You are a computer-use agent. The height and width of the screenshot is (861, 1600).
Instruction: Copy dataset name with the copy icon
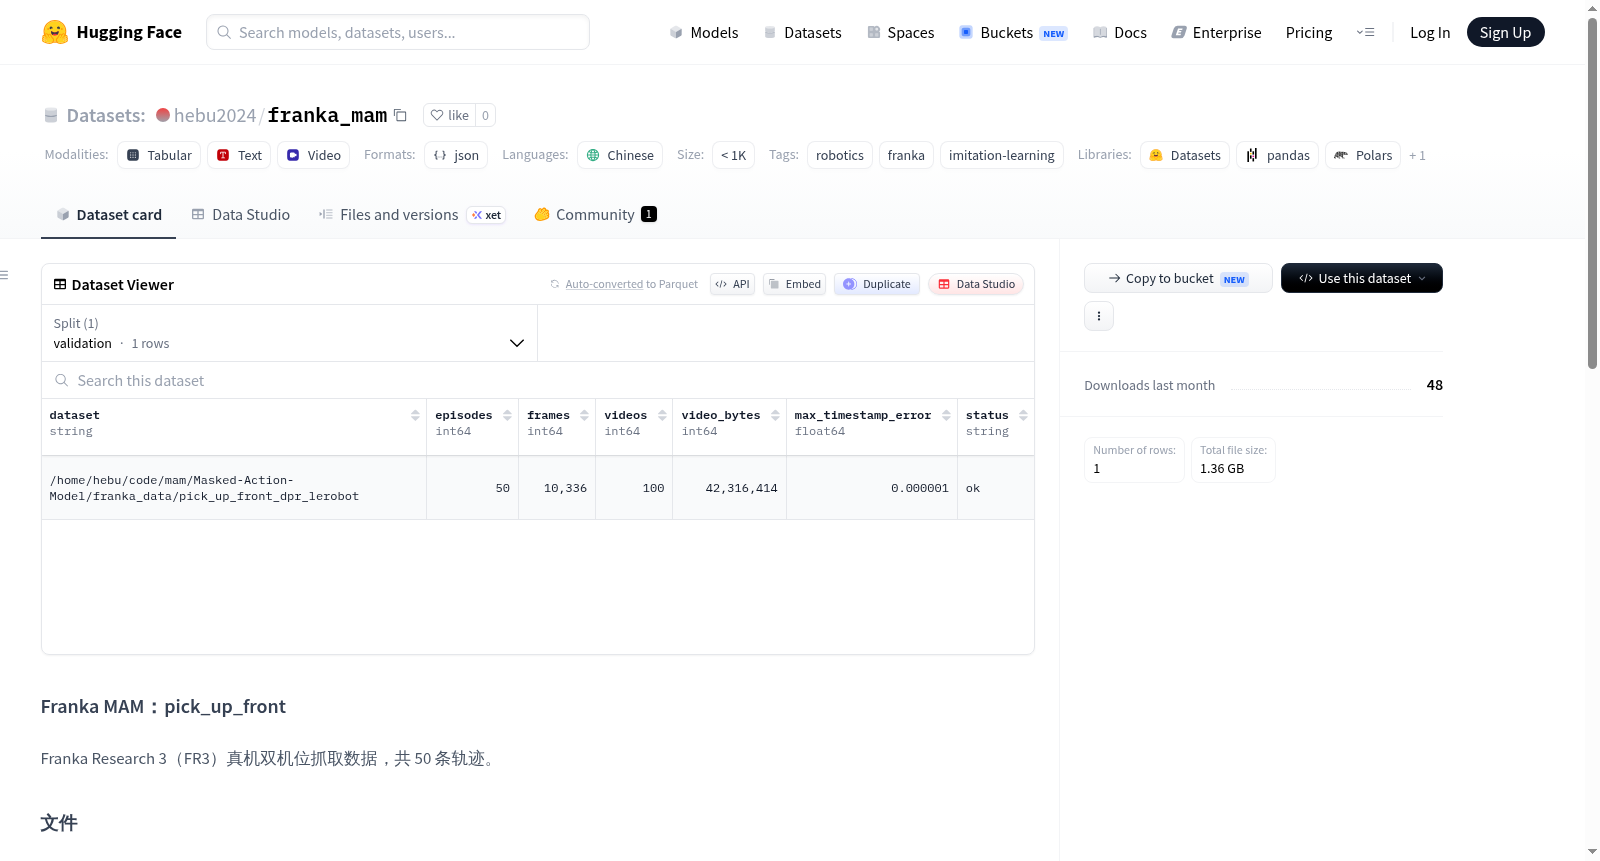[x=400, y=115]
